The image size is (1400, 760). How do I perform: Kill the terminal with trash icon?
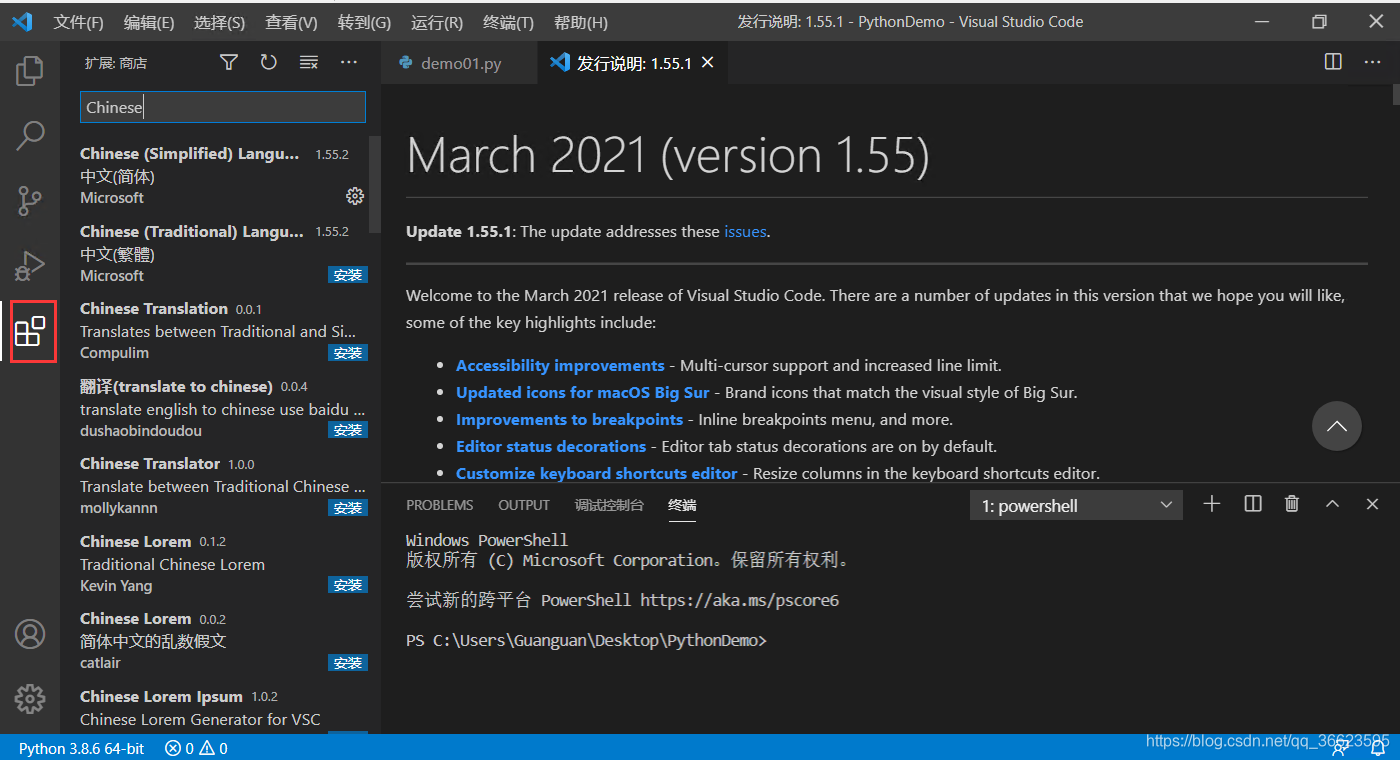pos(1292,504)
